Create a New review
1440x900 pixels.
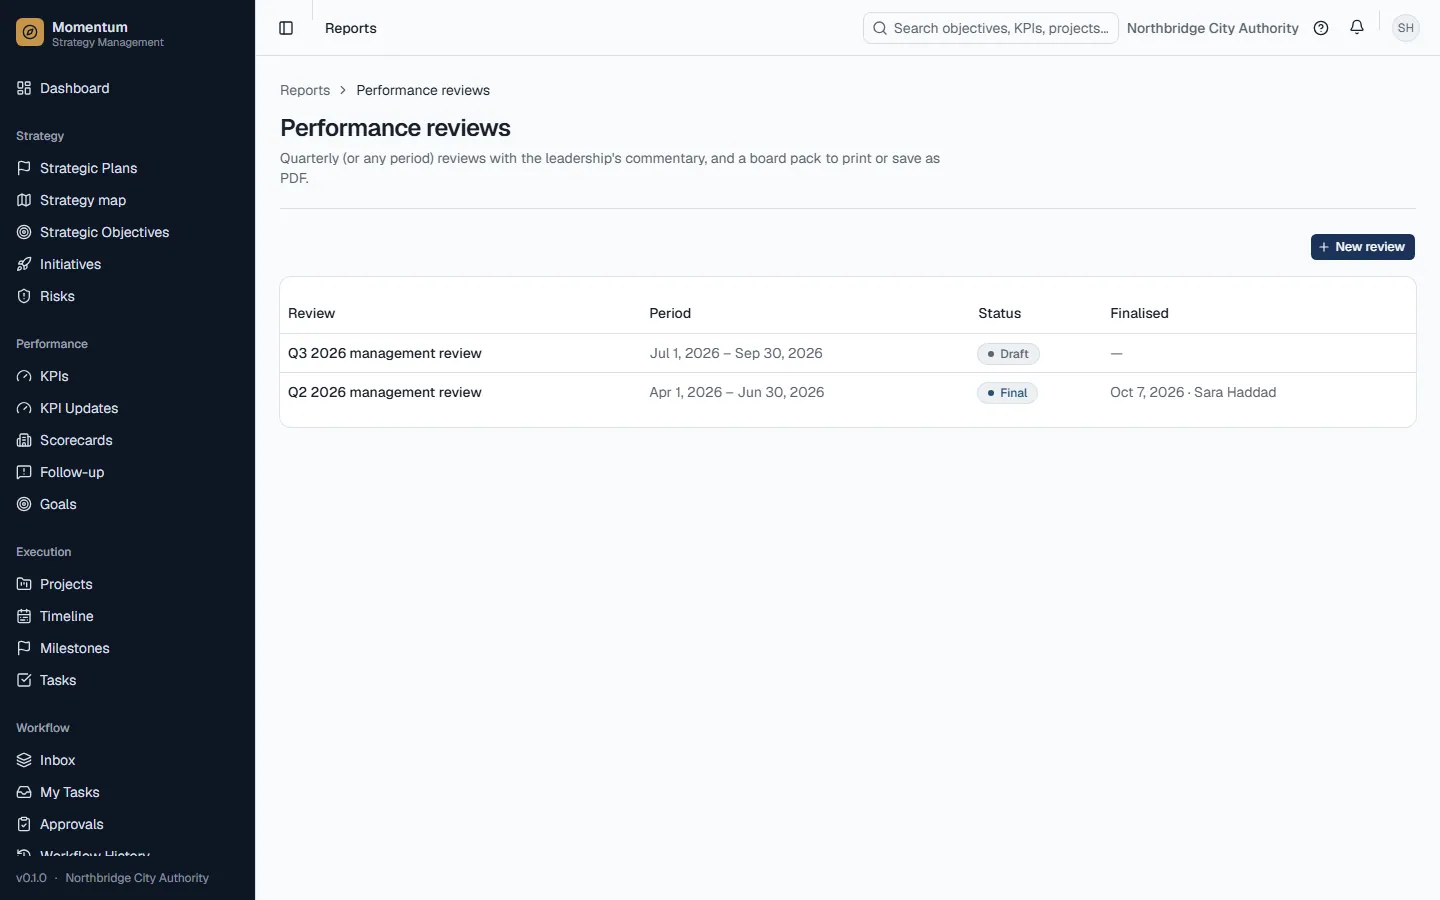pyautogui.click(x=1362, y=247)
